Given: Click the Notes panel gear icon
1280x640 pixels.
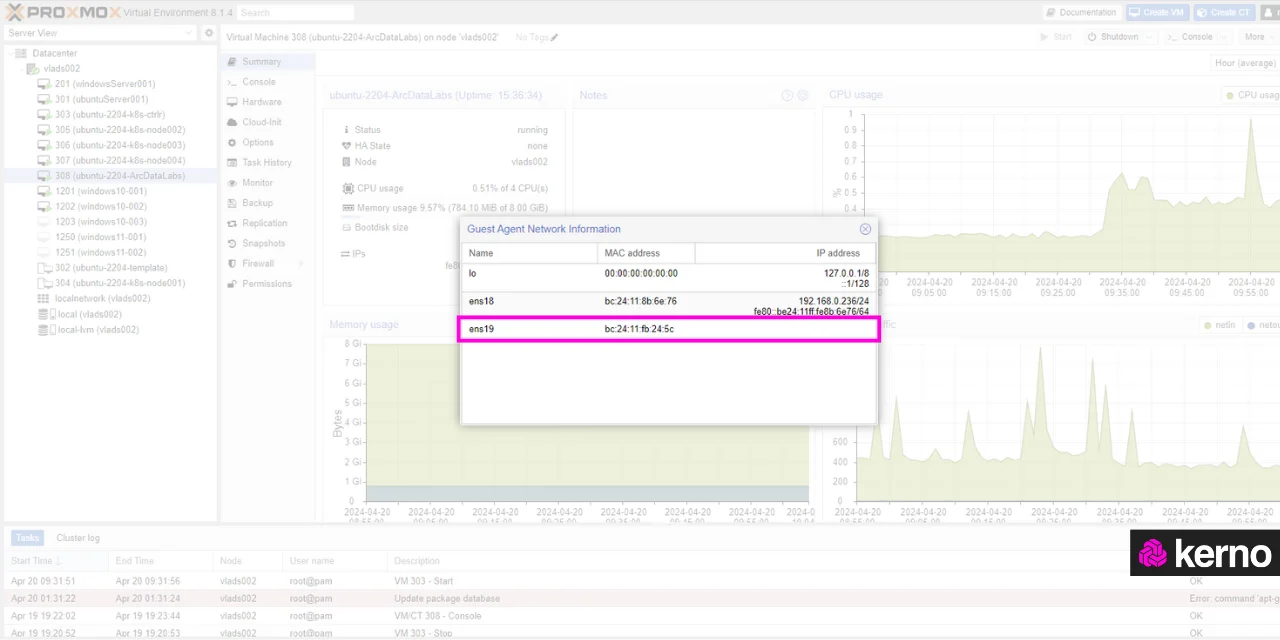Looking at the screenshot, I should (x=802, y=96).
